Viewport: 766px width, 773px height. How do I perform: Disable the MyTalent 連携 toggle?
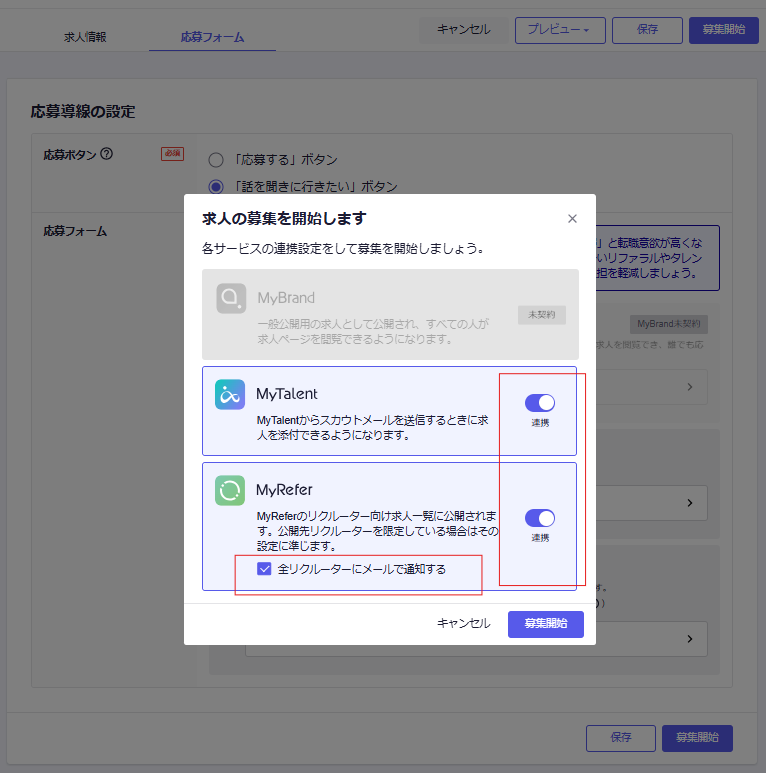coord(540,403)
